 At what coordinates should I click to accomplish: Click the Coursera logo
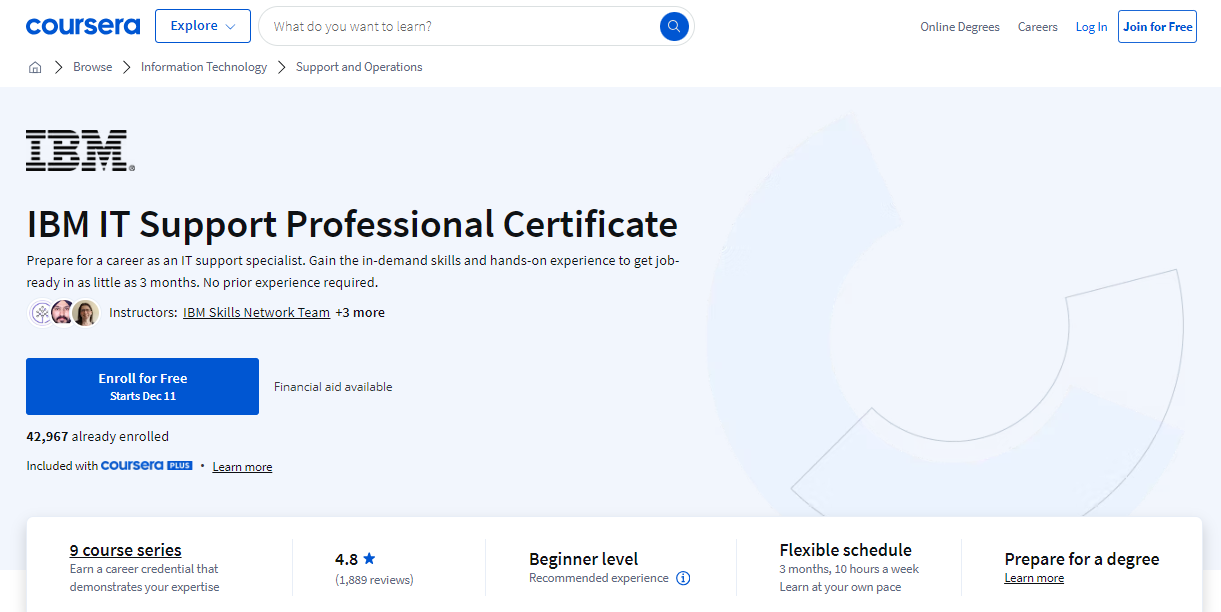click(83, 26)
